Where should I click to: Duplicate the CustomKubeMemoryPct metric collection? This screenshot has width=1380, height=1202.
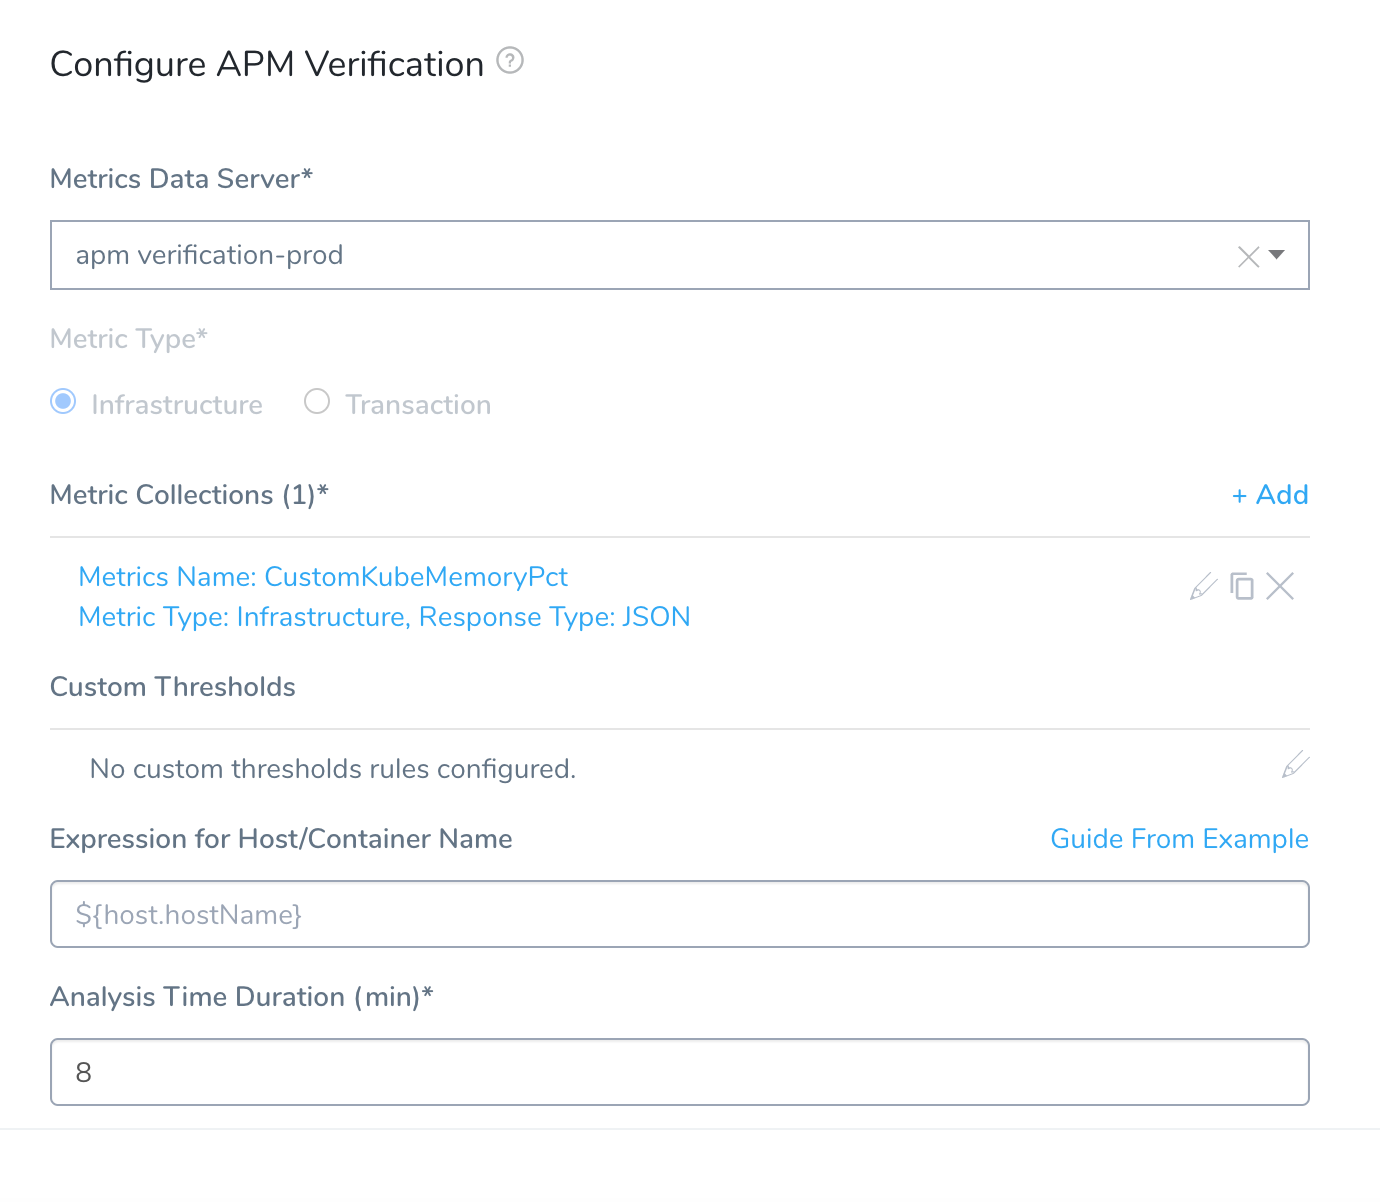[1242, 586]
